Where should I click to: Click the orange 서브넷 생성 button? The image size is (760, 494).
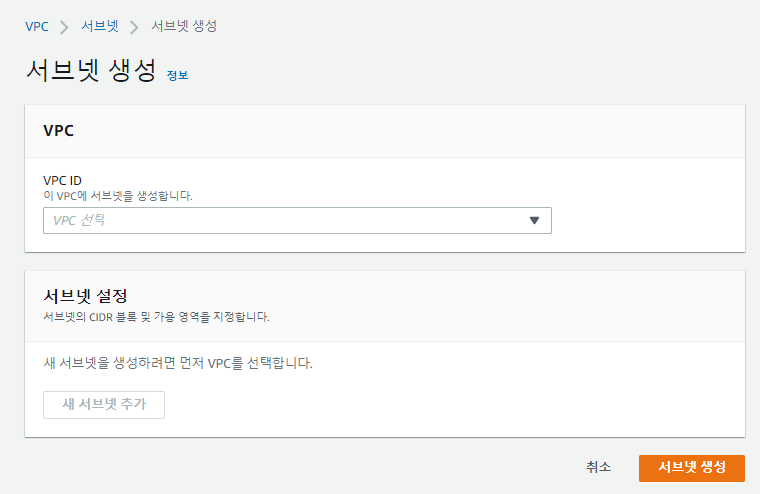[x=691, y=467]
